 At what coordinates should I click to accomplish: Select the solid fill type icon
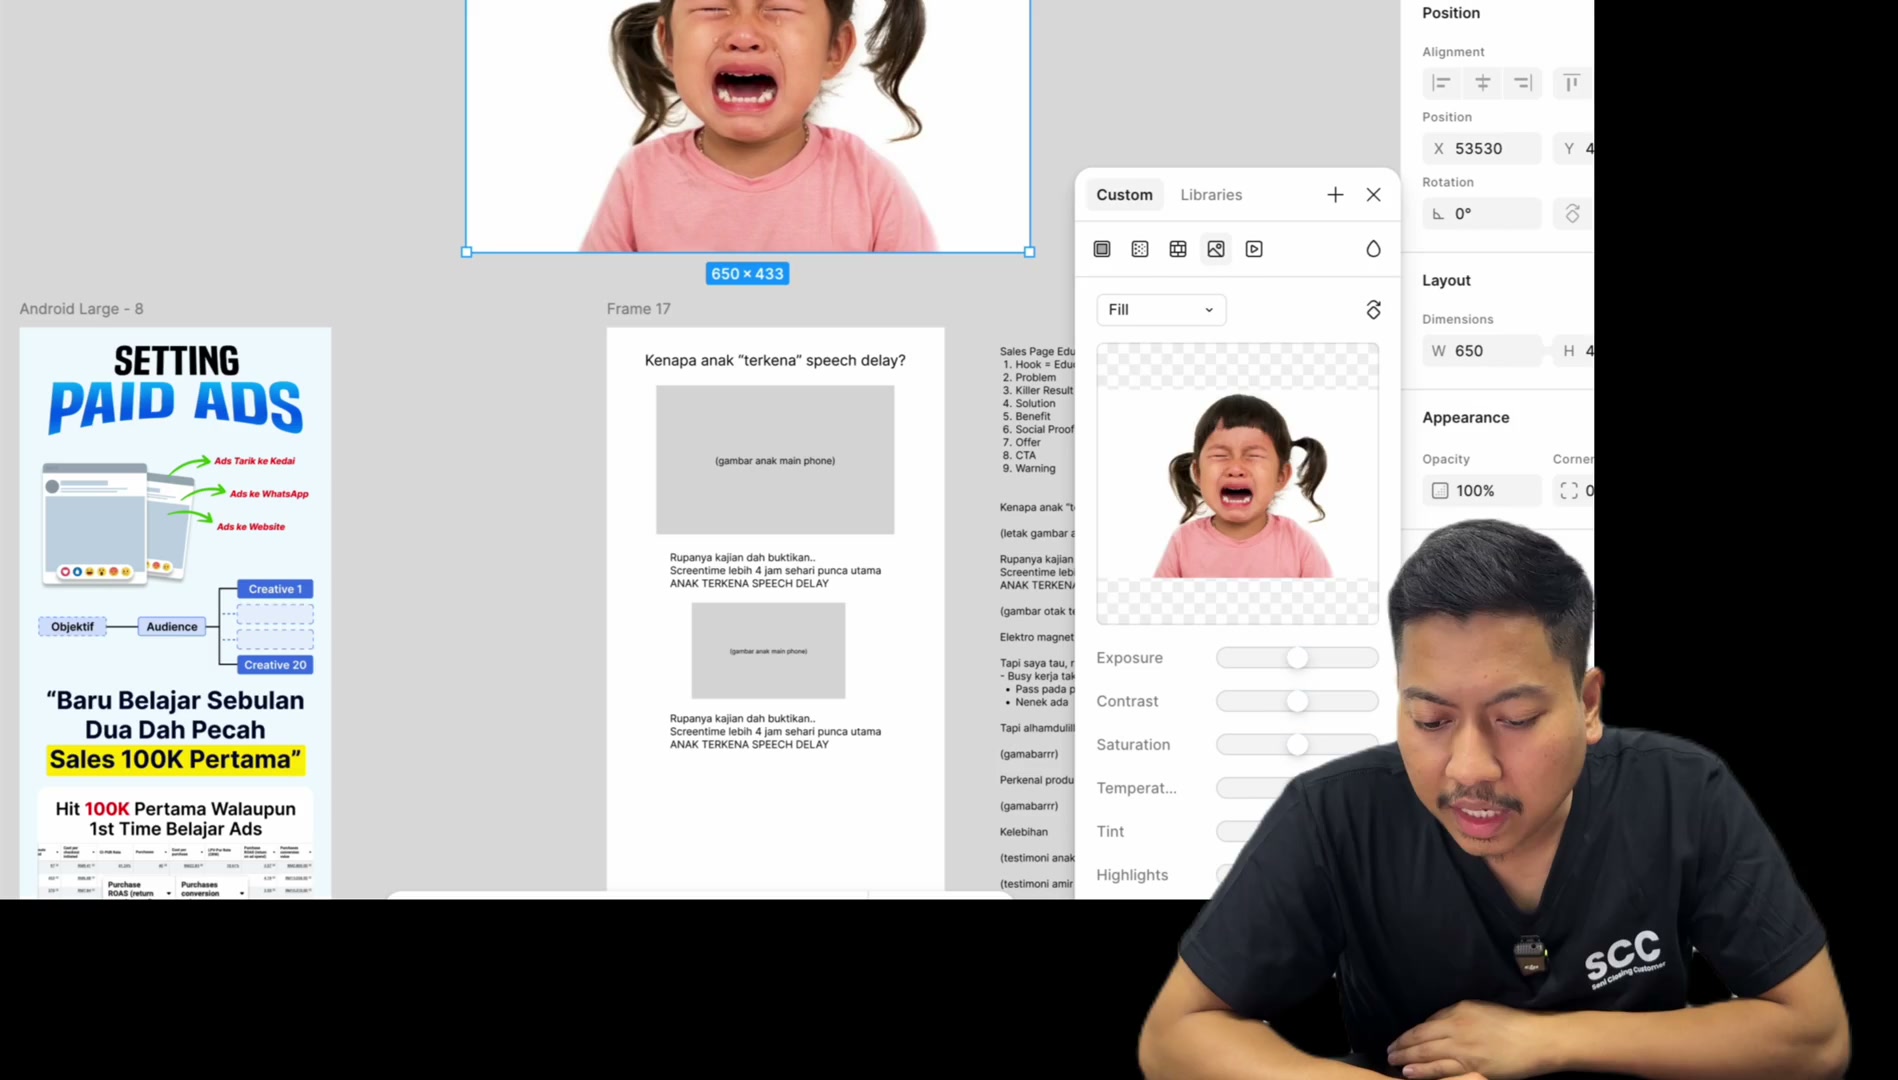(1102, 249)
